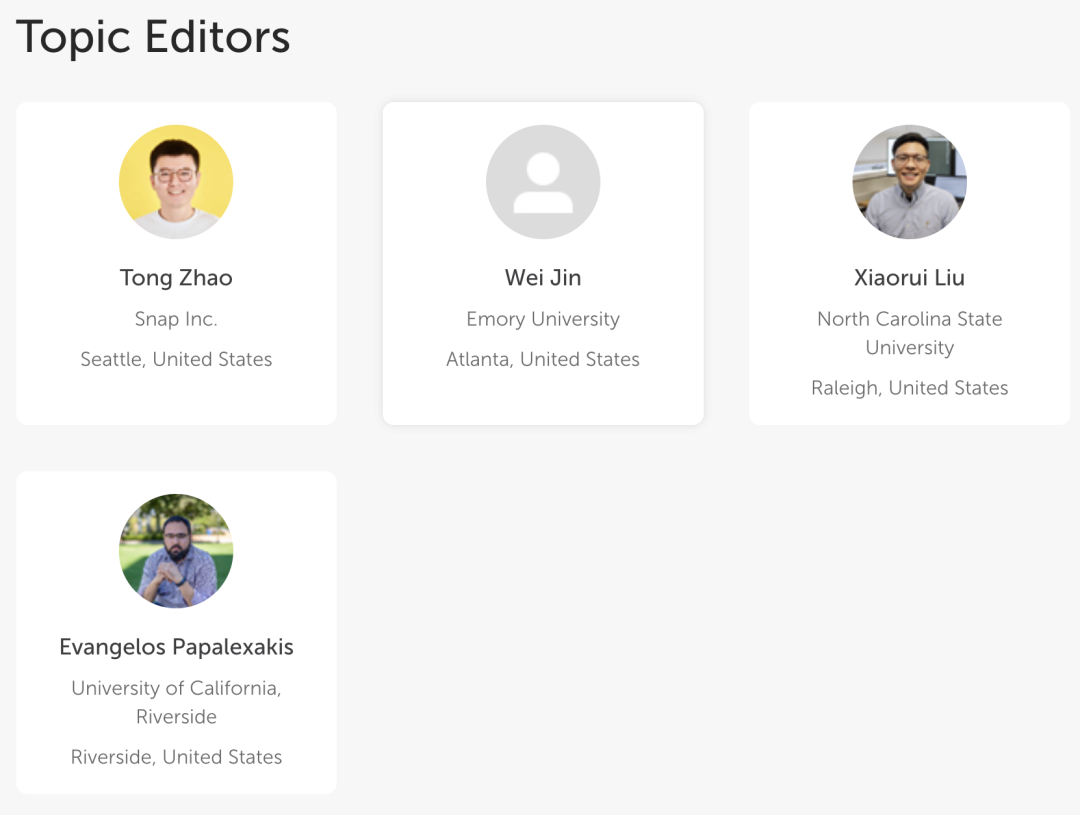The image size is (1080, 815).
Task: Click the 'Snap Inc.' affiliation text
Action: 176,319
